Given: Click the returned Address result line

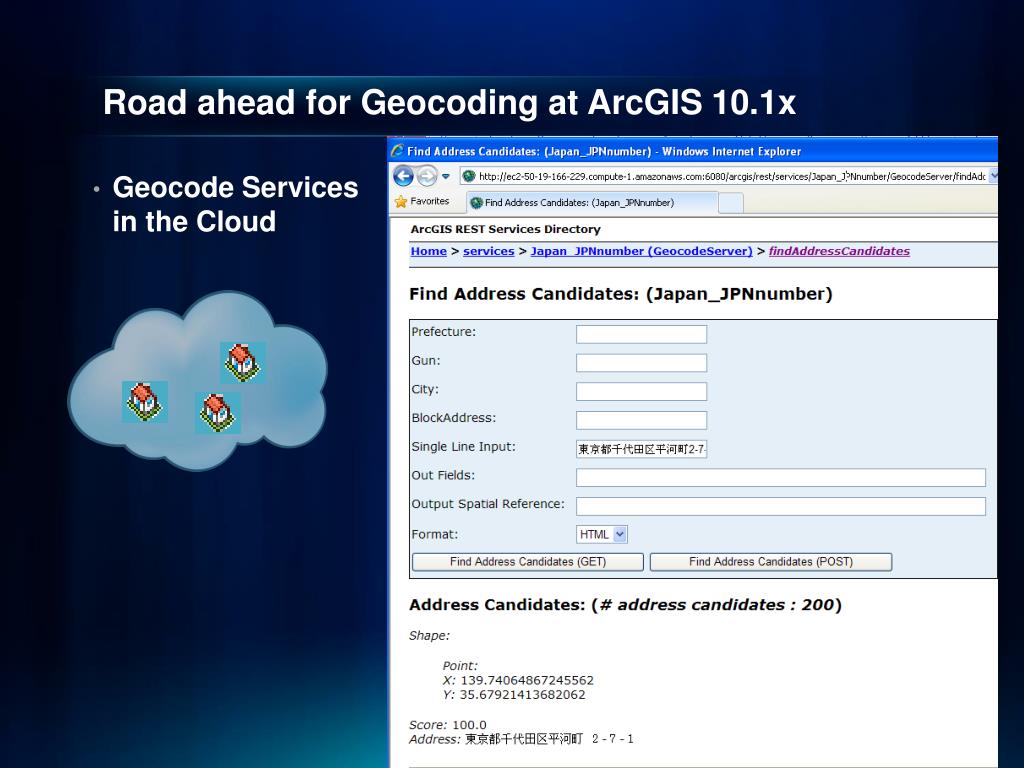Looking at the screenshot, I should [x=521, y=739].
